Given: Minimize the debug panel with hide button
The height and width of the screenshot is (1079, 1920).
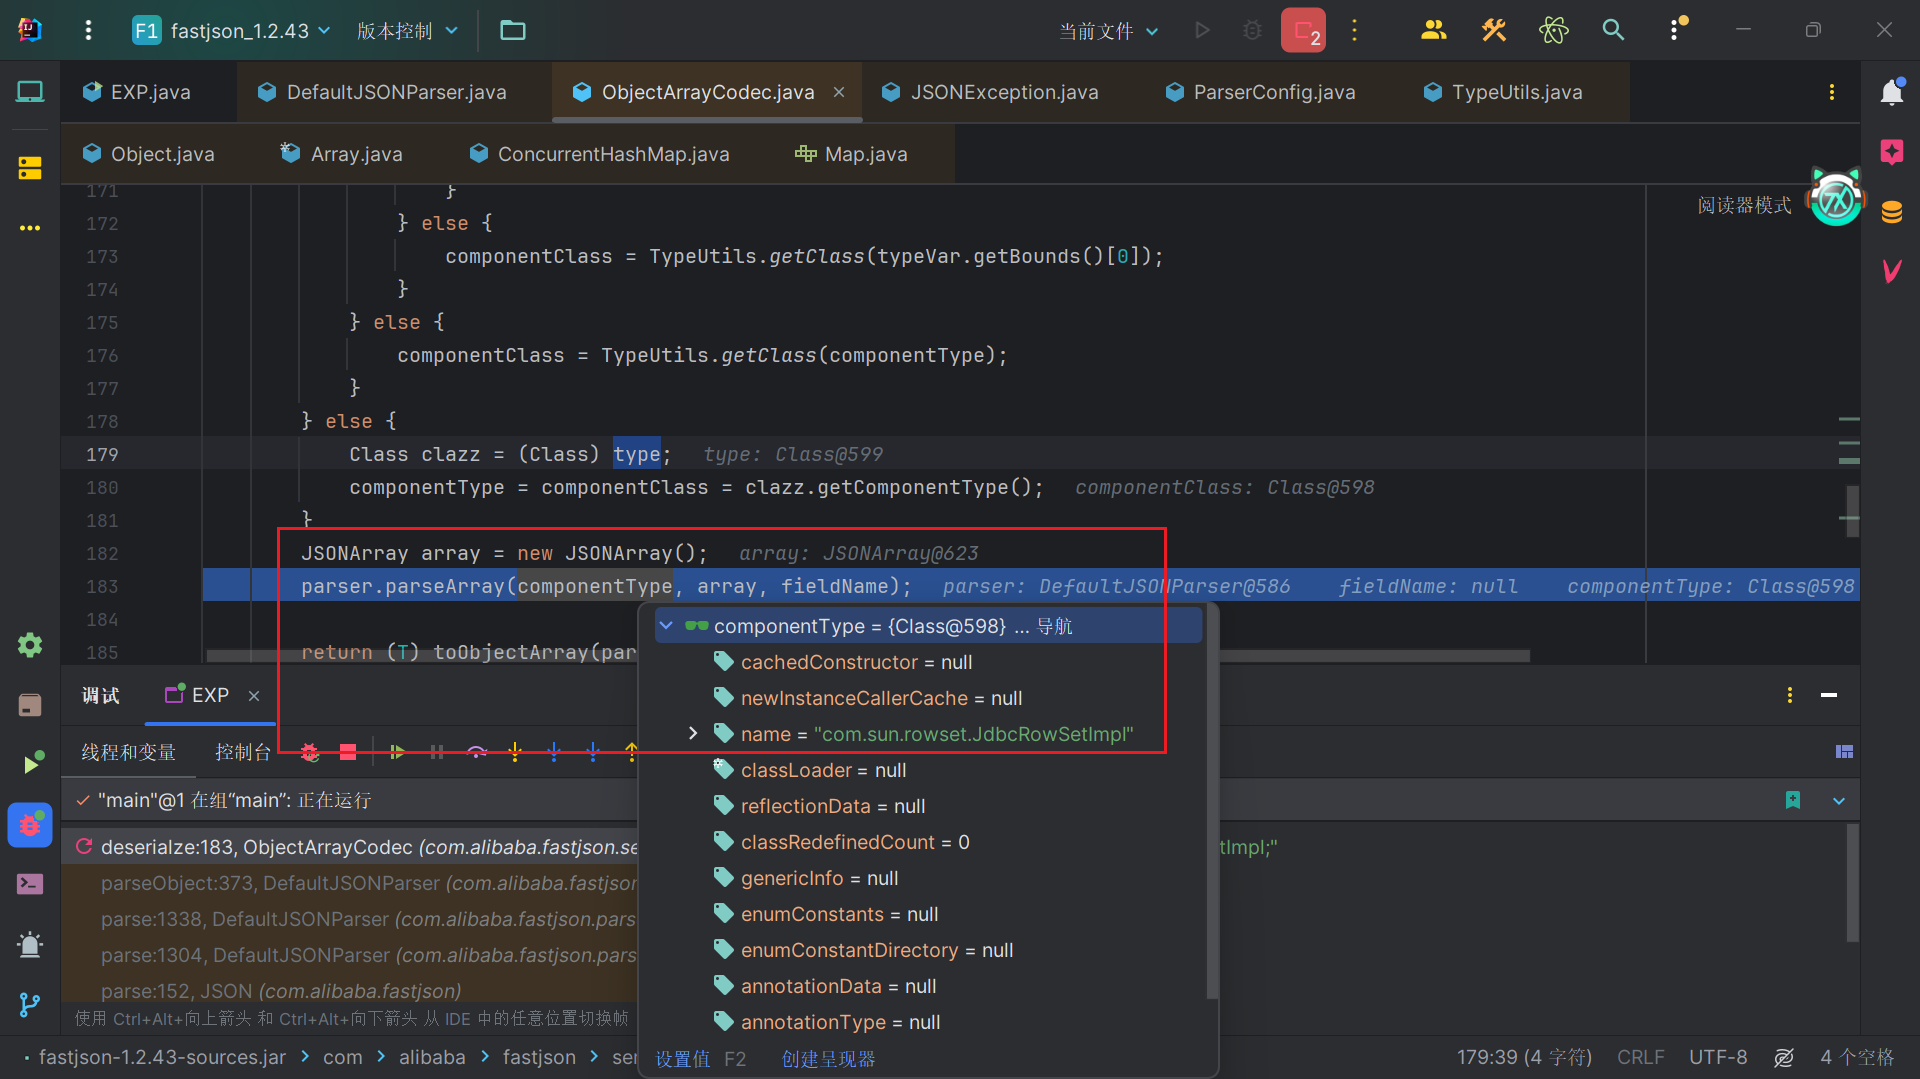Looking at the screenshot, I should coord(1829,695).
